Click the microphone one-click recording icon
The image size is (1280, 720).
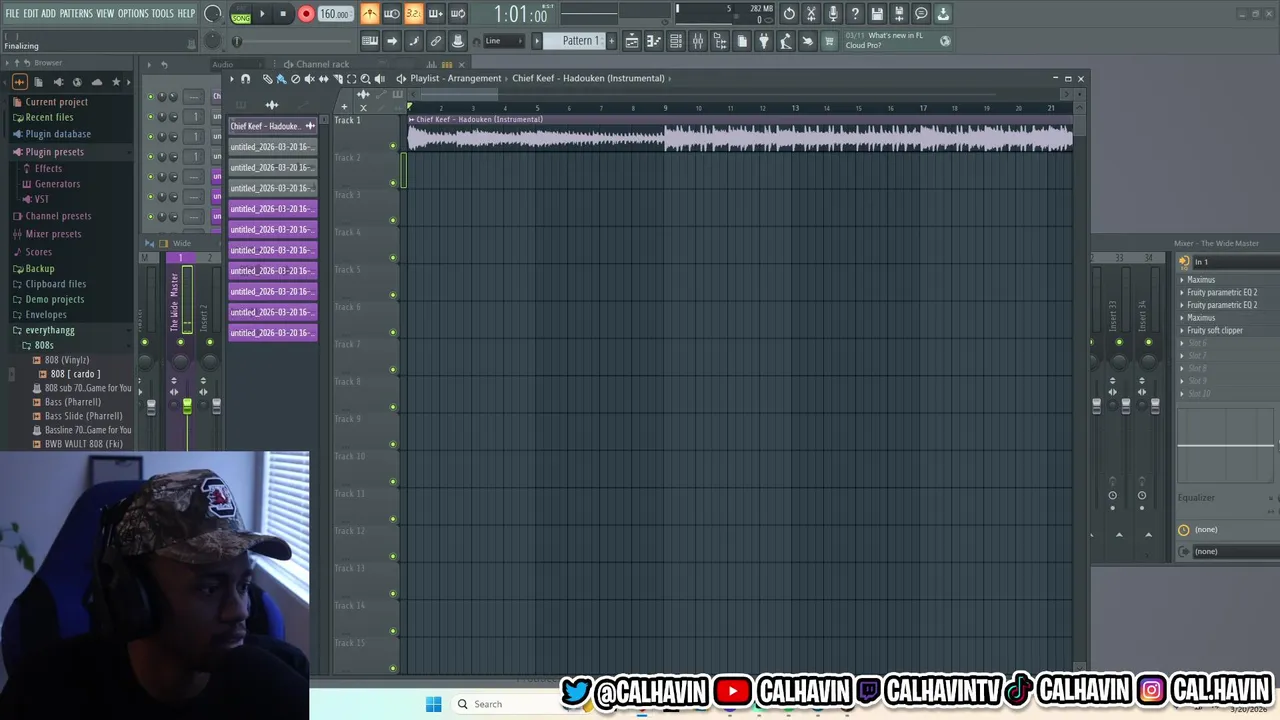tap(833, 14)
